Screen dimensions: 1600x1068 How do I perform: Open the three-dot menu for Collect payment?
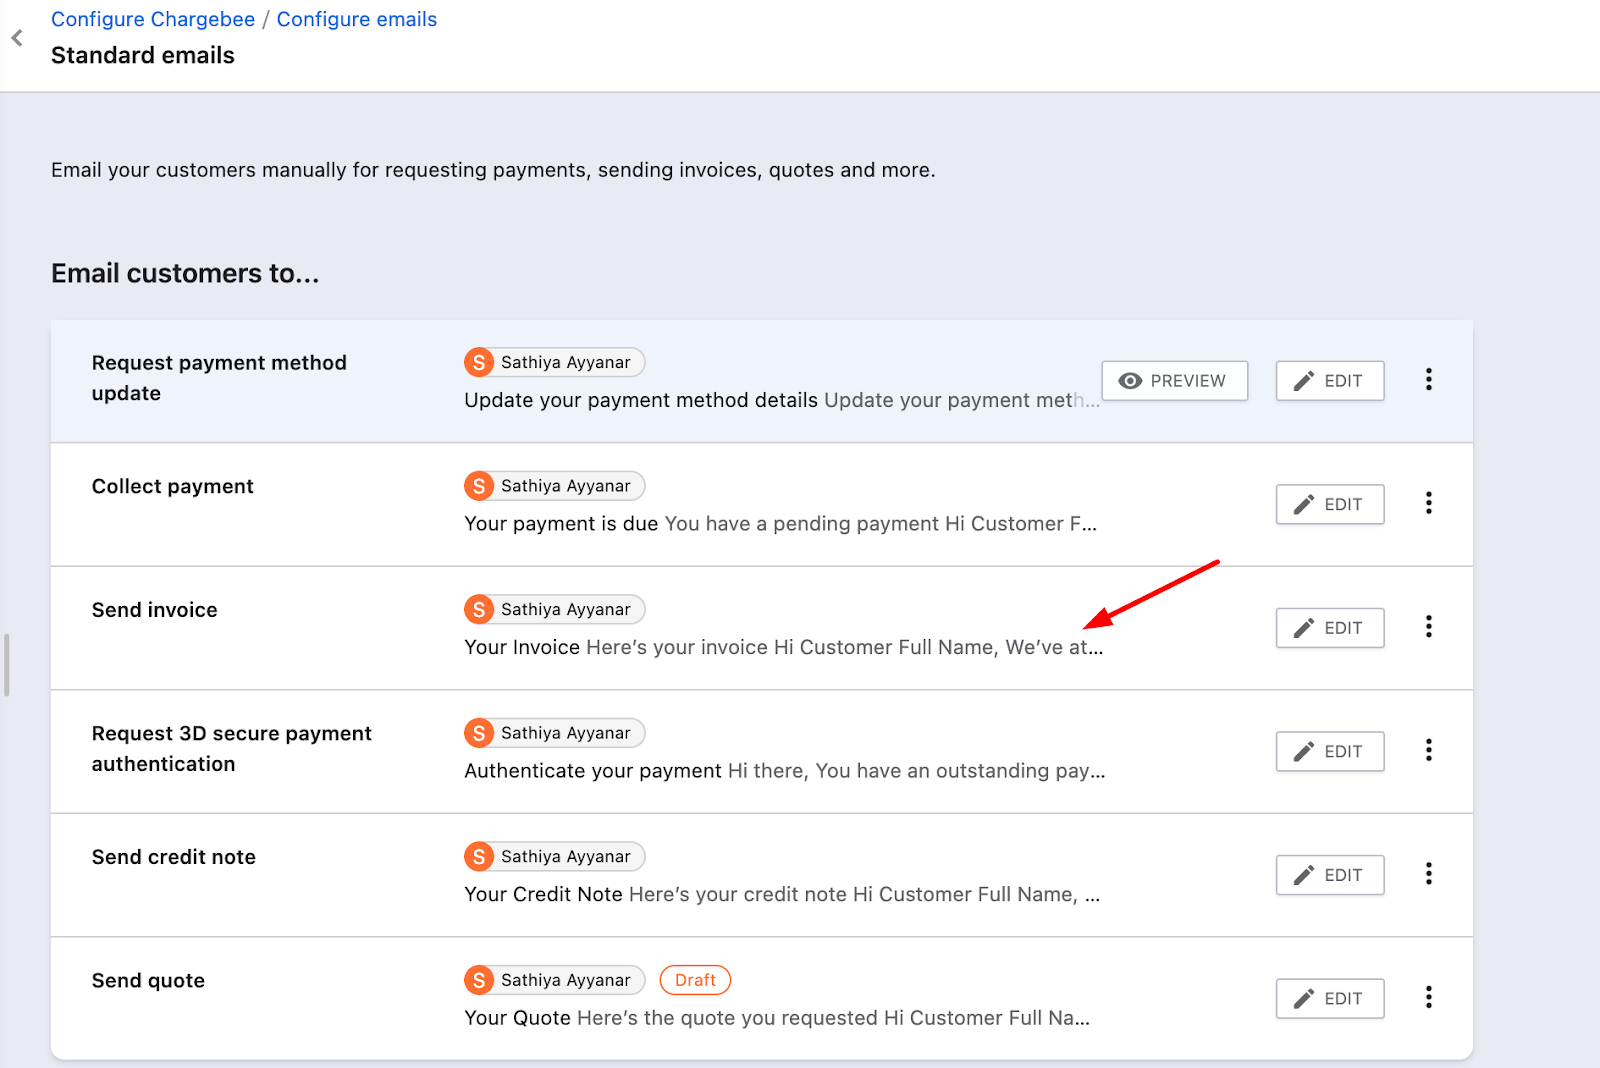pyautogui.click(x=1428, y=503)
